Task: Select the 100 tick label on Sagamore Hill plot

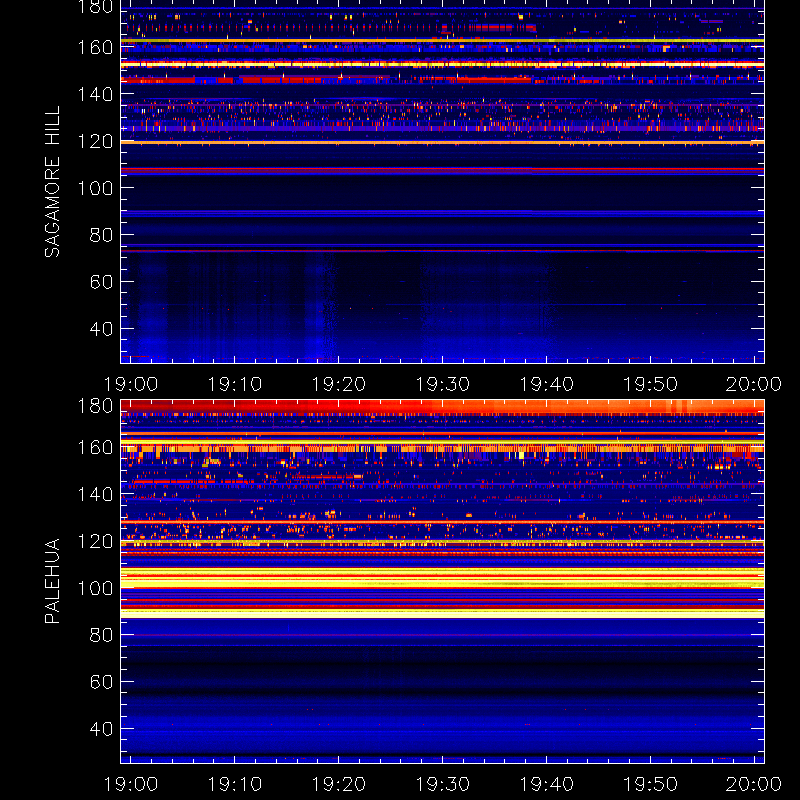Action: click(95, 188)
